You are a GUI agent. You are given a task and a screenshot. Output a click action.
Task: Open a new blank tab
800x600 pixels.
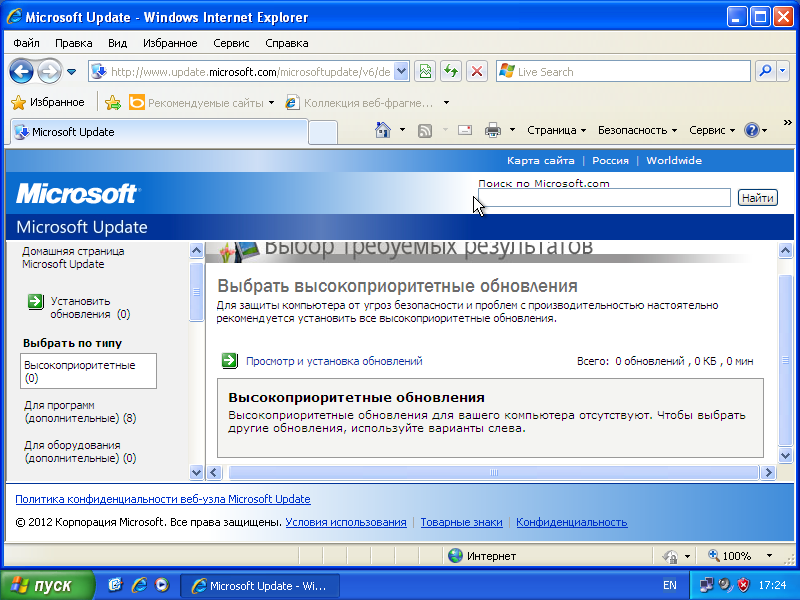tap(323, 133)
